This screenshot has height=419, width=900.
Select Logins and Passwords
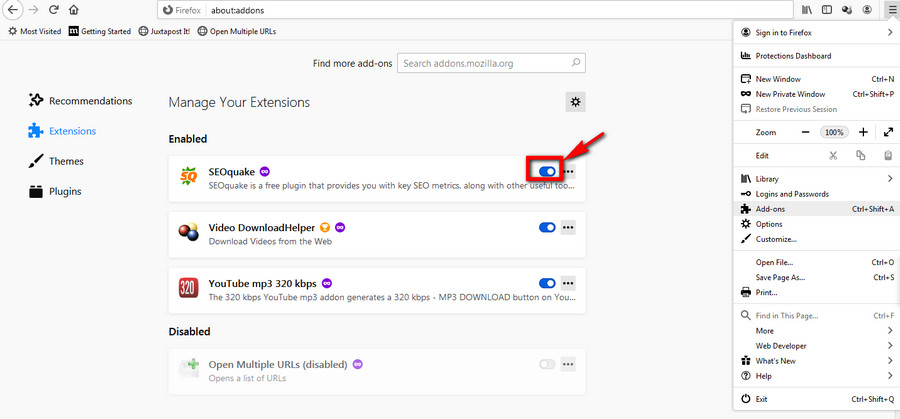click(816, 194)
